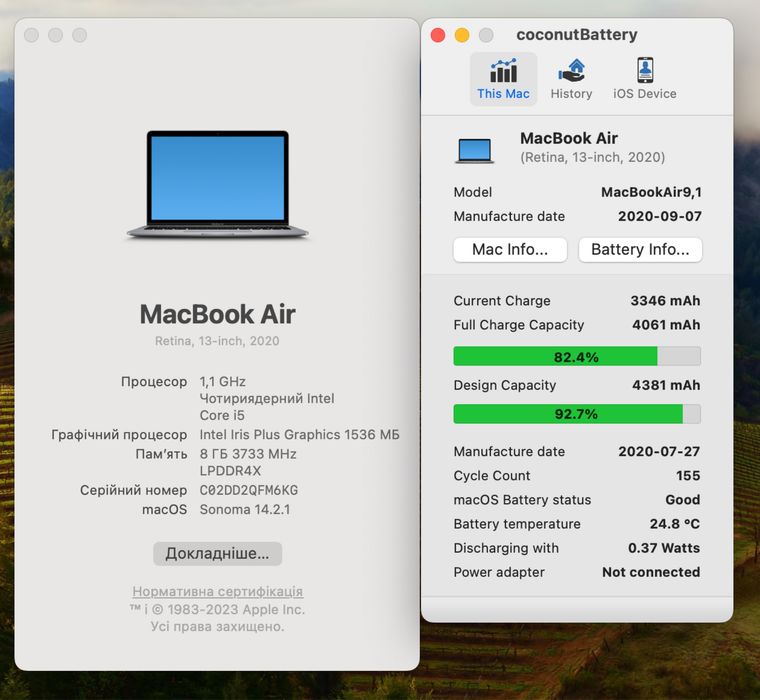Screen dimensions: 760x700
Task: Click the Докладніше... button in About window
Action: (217, 554)
